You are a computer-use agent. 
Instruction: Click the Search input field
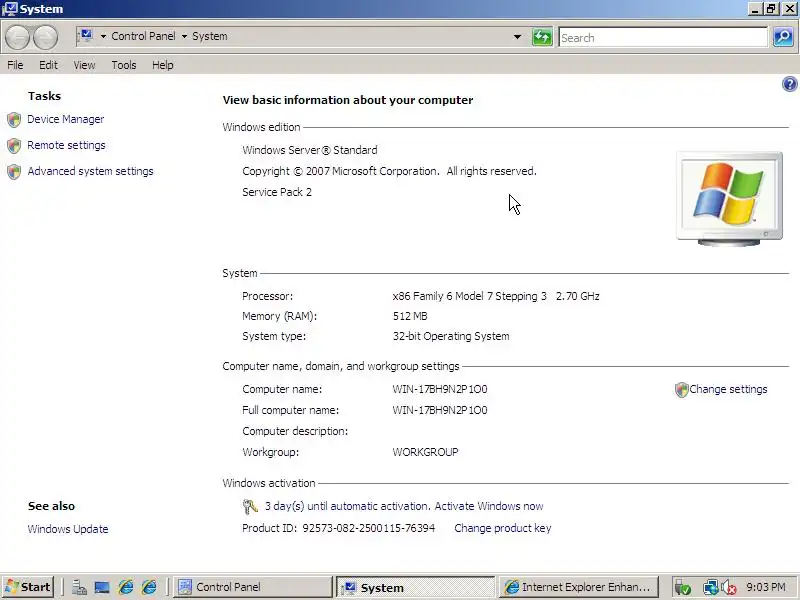click(x=663, y=37)
